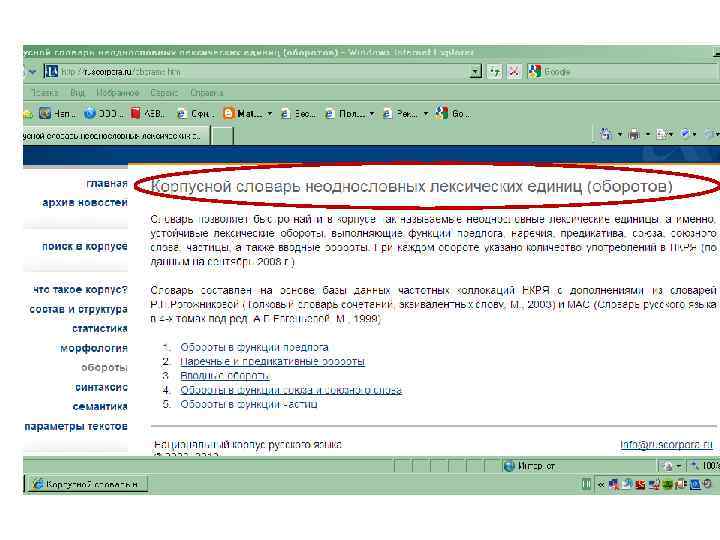Click the Print icon in the command bar
This screenshot has width=720, height=540.
(x=634, y=135)
